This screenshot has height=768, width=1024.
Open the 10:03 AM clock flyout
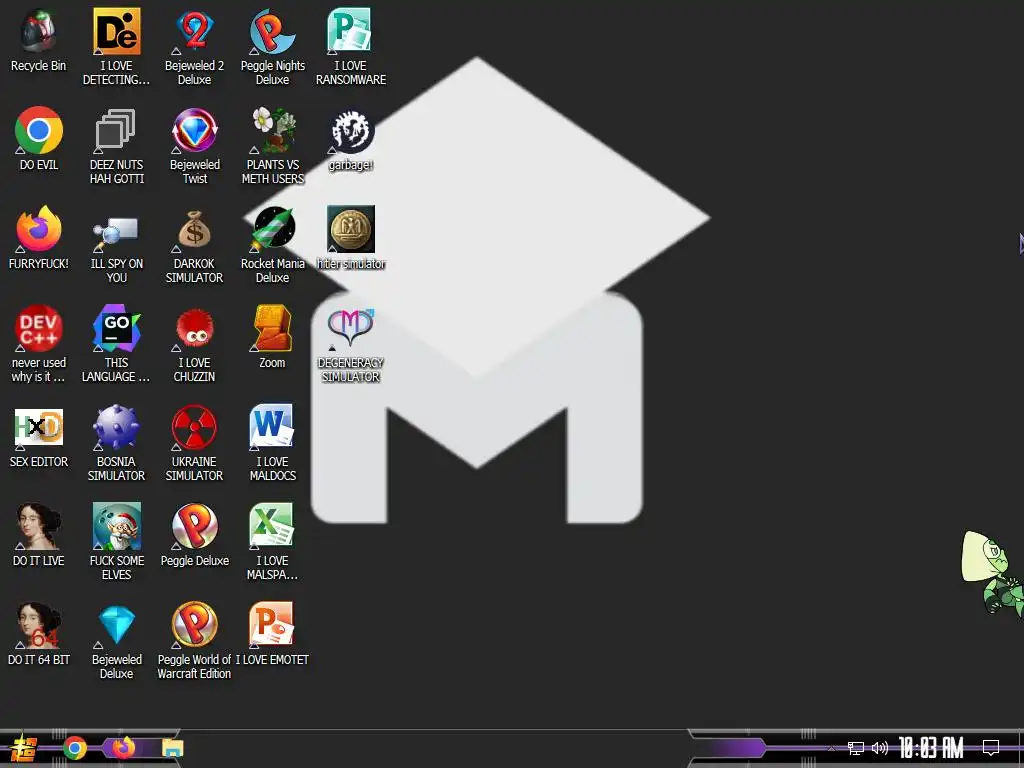point(931,748)
